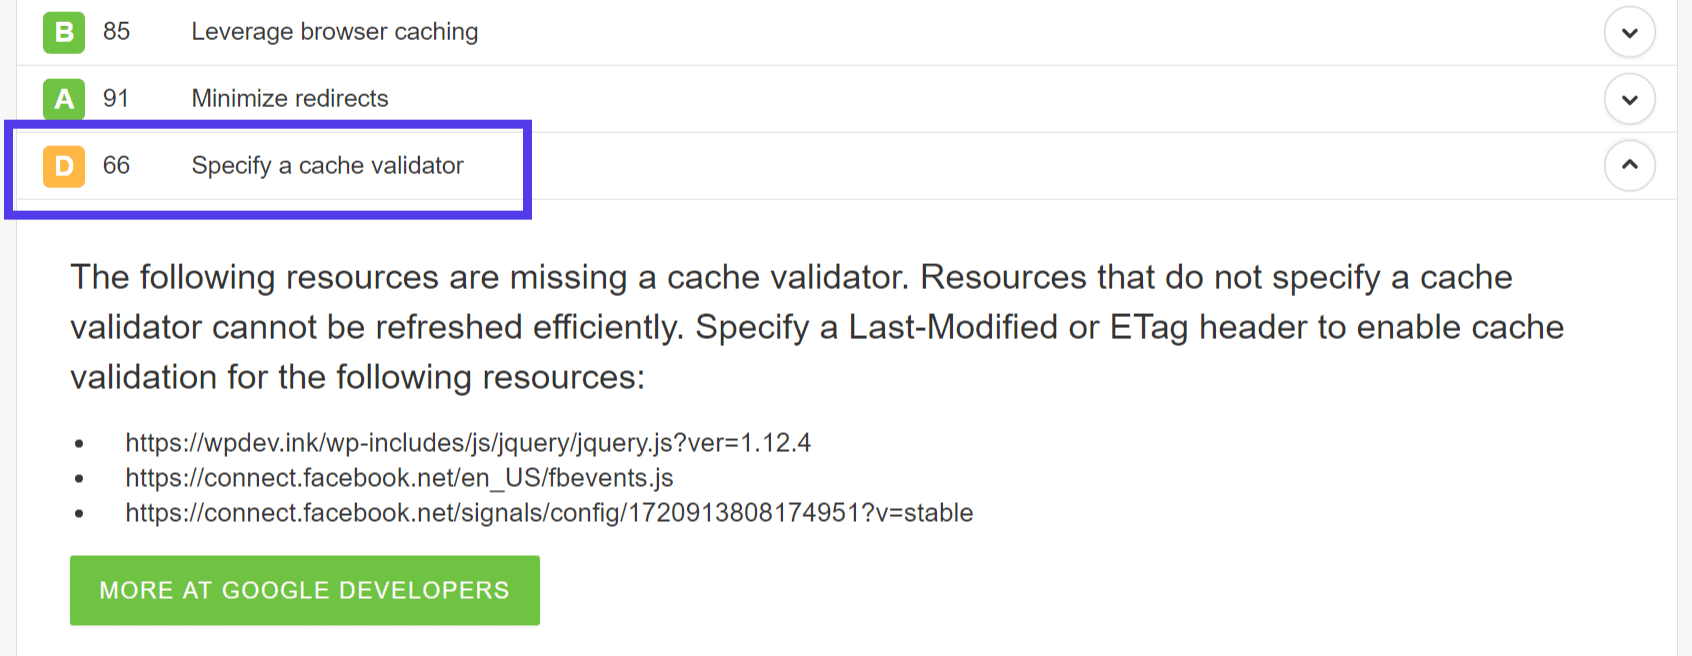
Task: Open the jquery.js resource URL
Action: coord(468,442)
